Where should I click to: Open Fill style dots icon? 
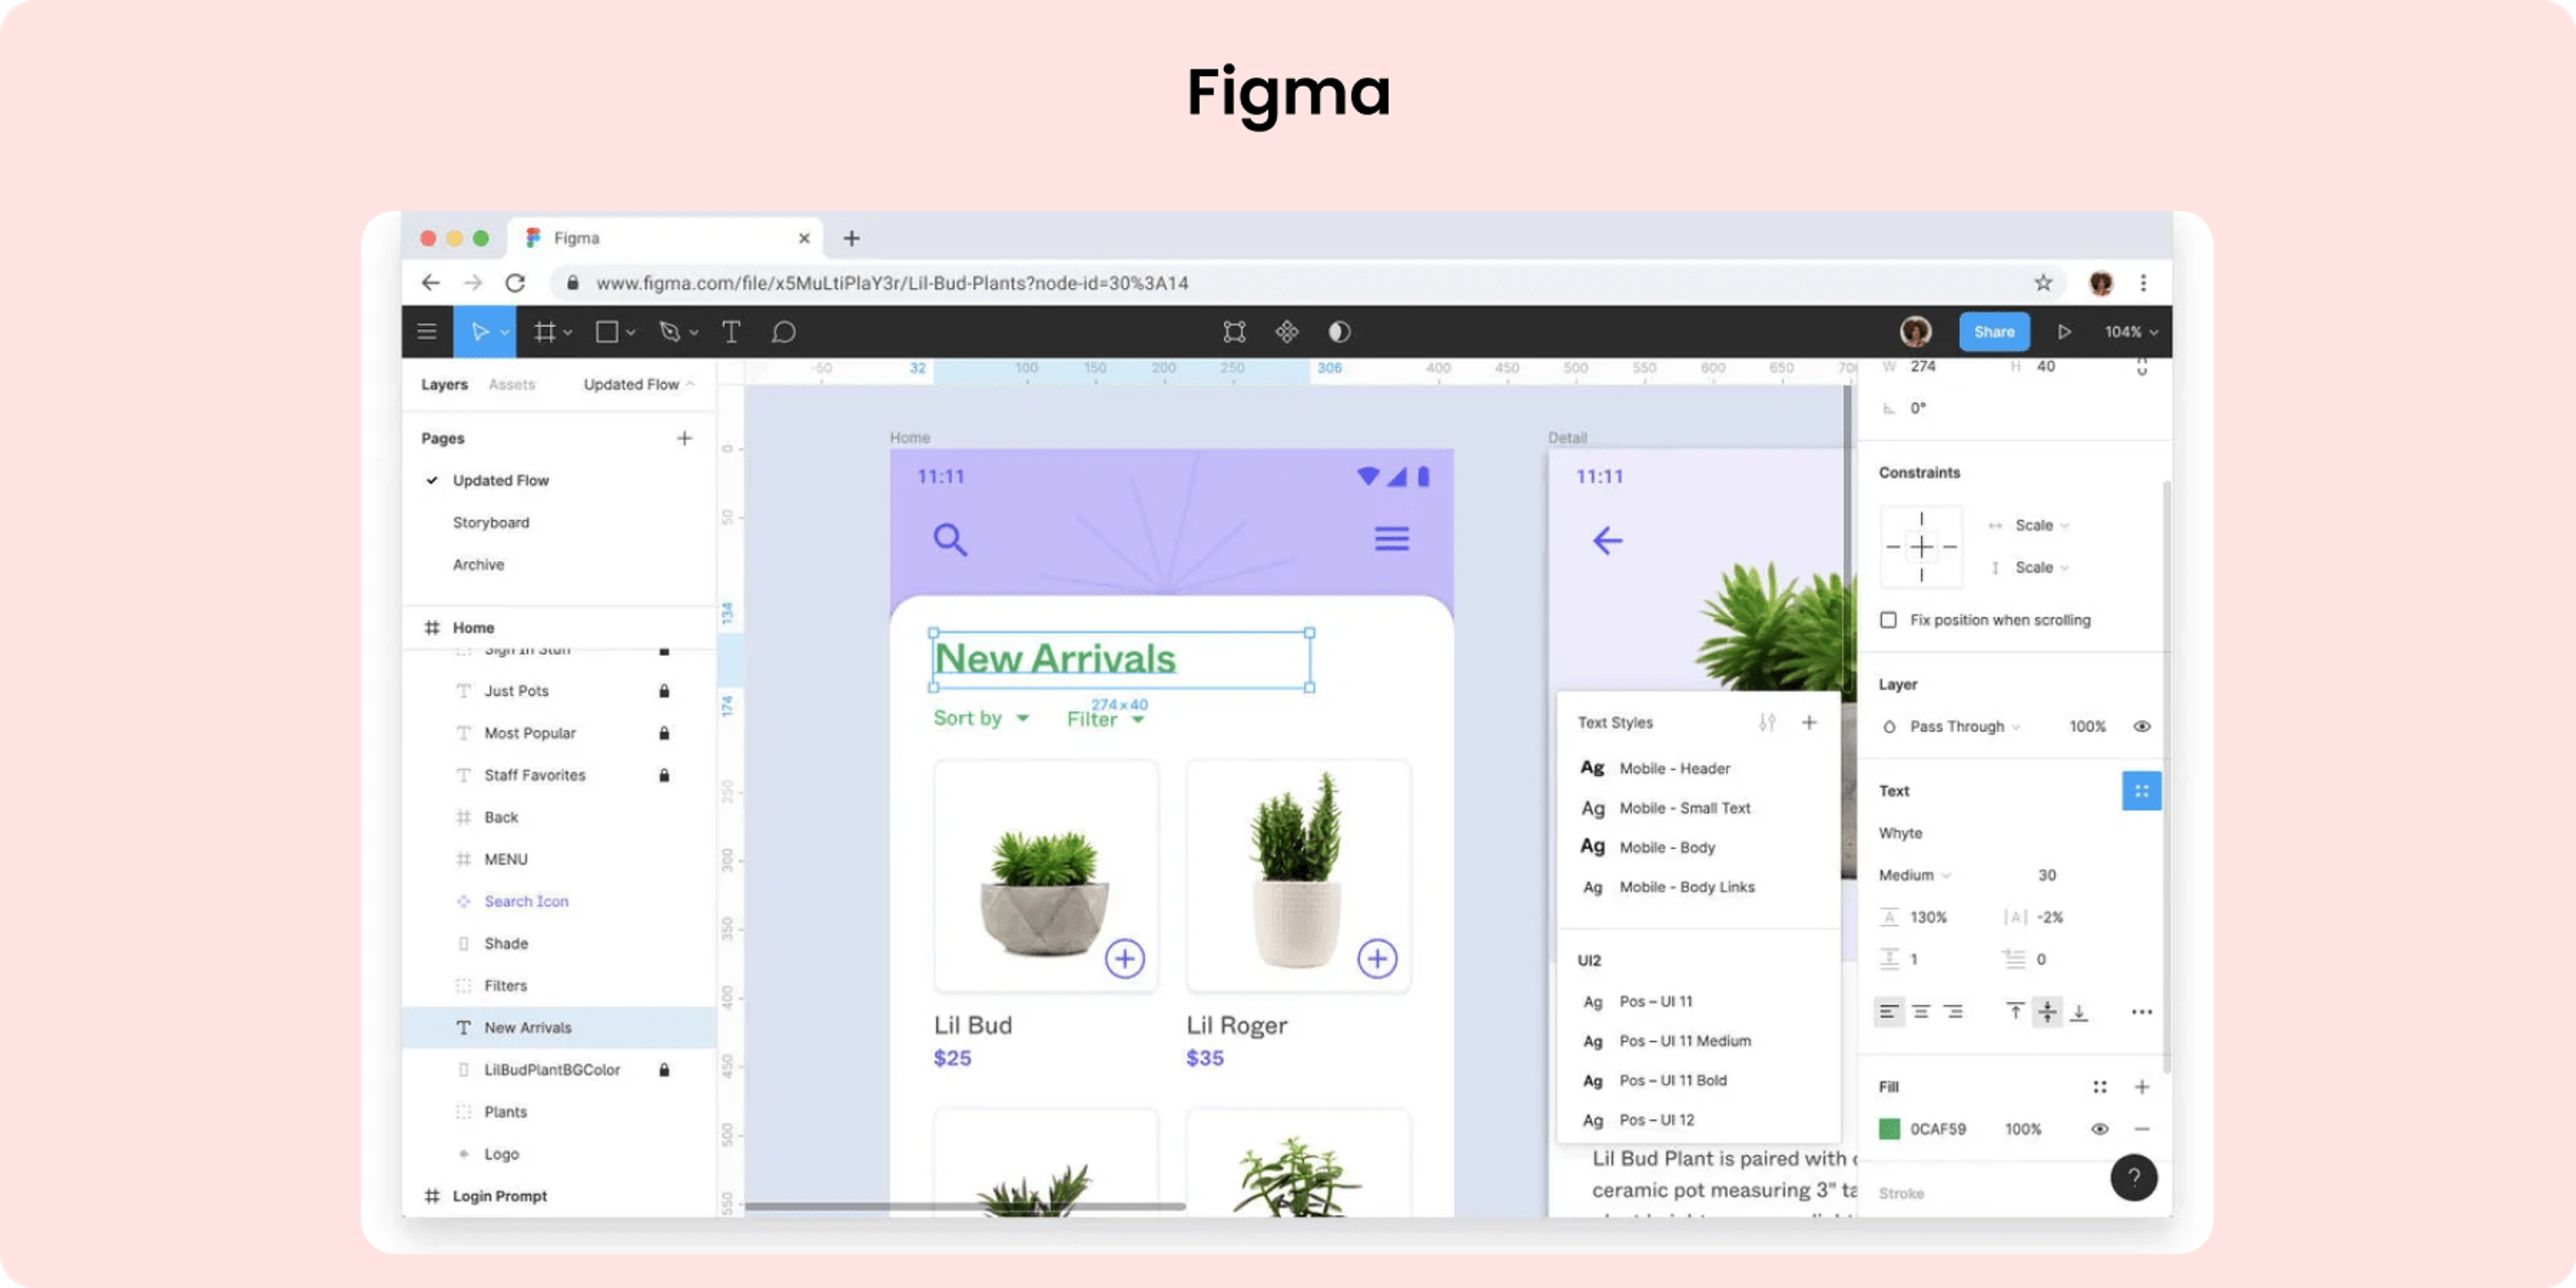click(2099, 1087)
